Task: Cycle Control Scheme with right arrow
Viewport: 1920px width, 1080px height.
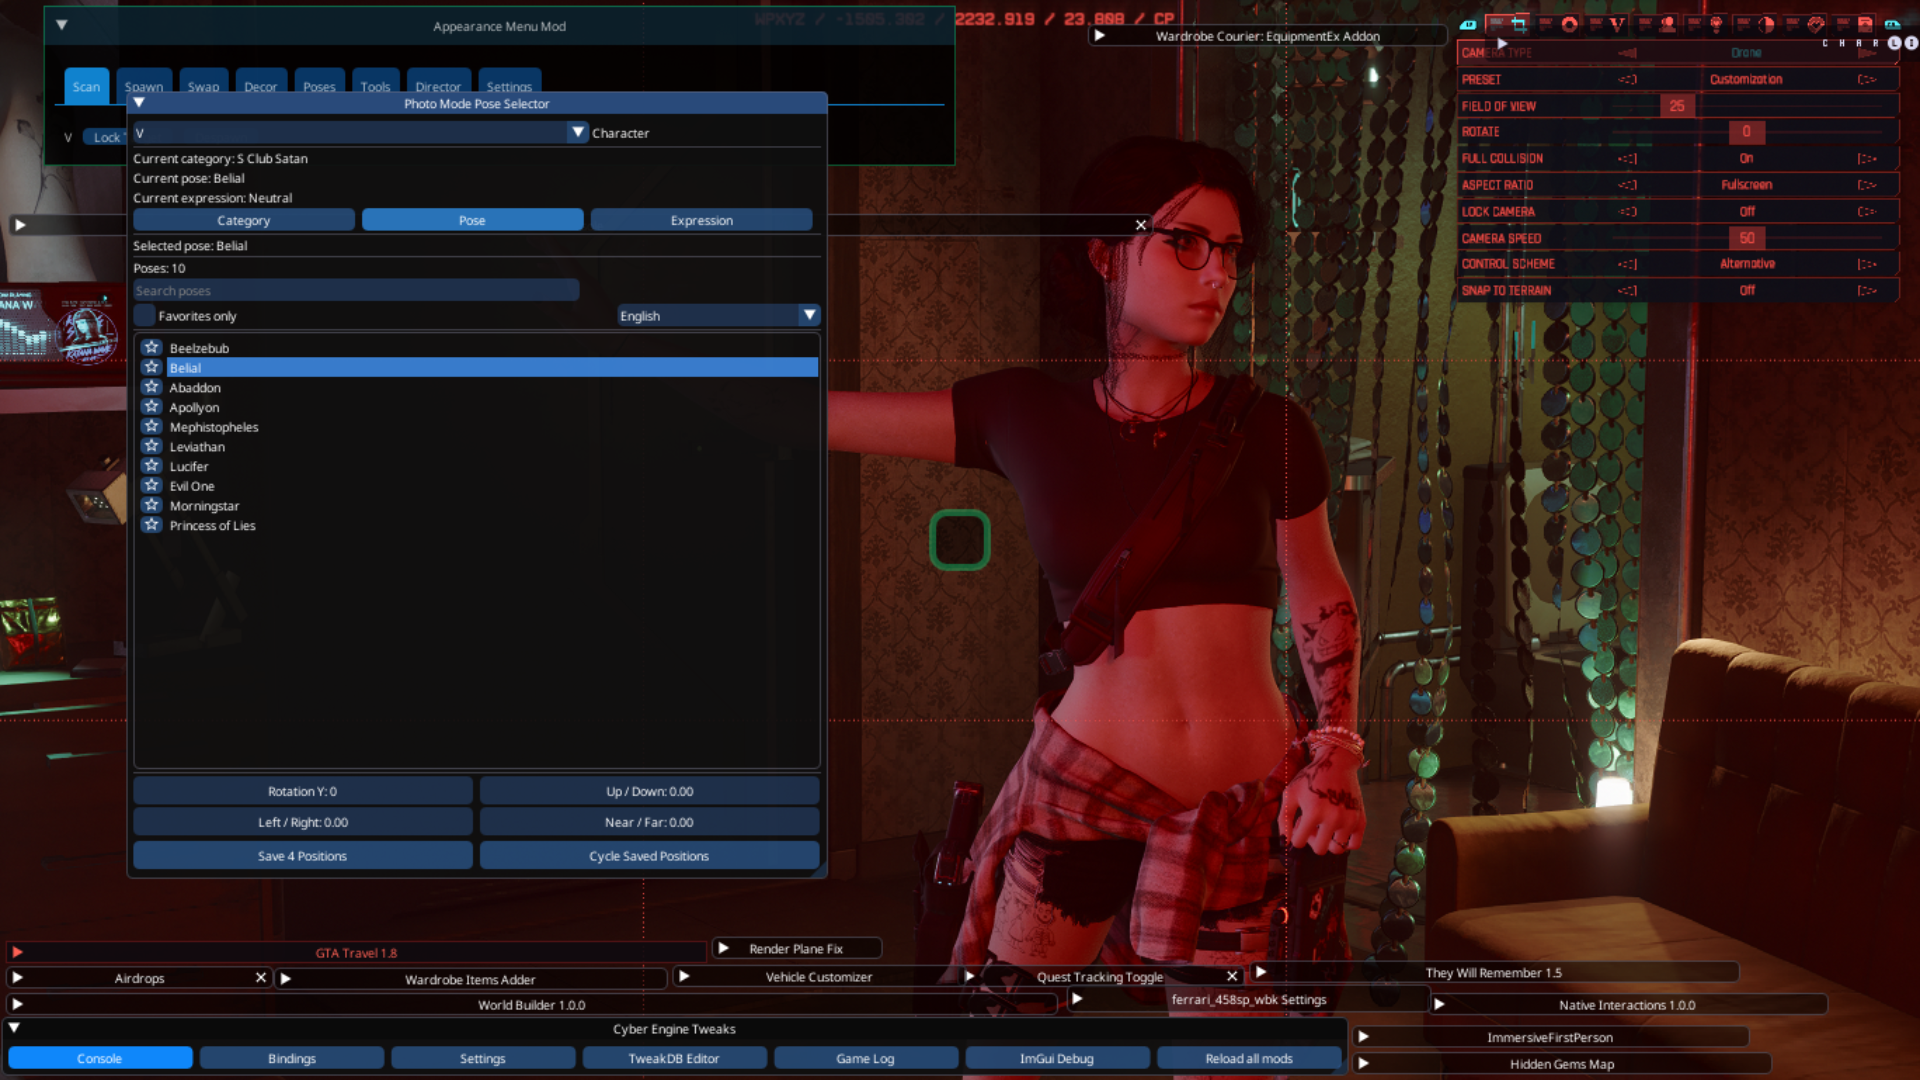Action: [x=1866, y=264]
